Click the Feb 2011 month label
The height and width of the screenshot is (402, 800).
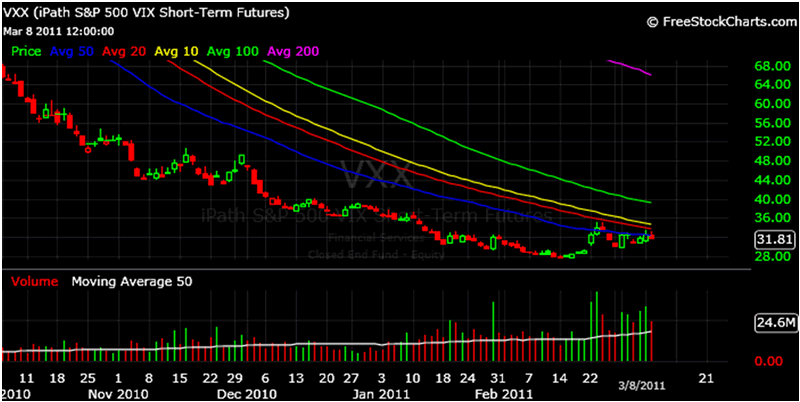(504, 394)
